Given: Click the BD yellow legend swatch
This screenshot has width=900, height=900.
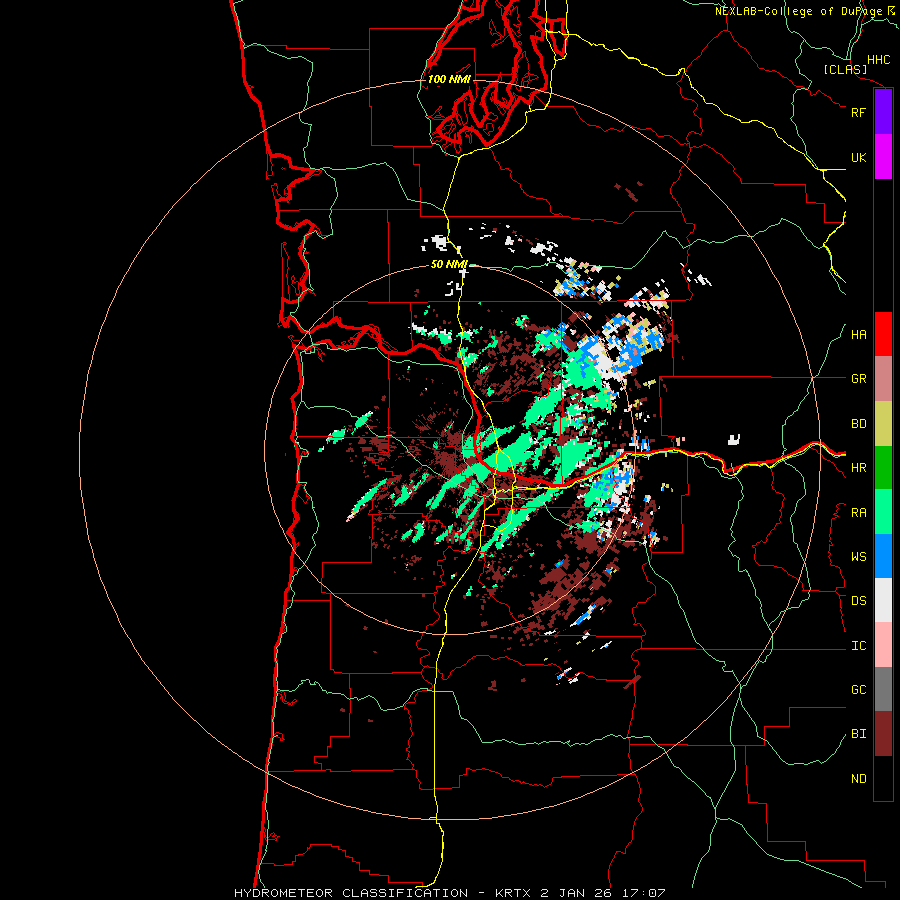Looking at the screenshot, I should [x=883, y=424].
